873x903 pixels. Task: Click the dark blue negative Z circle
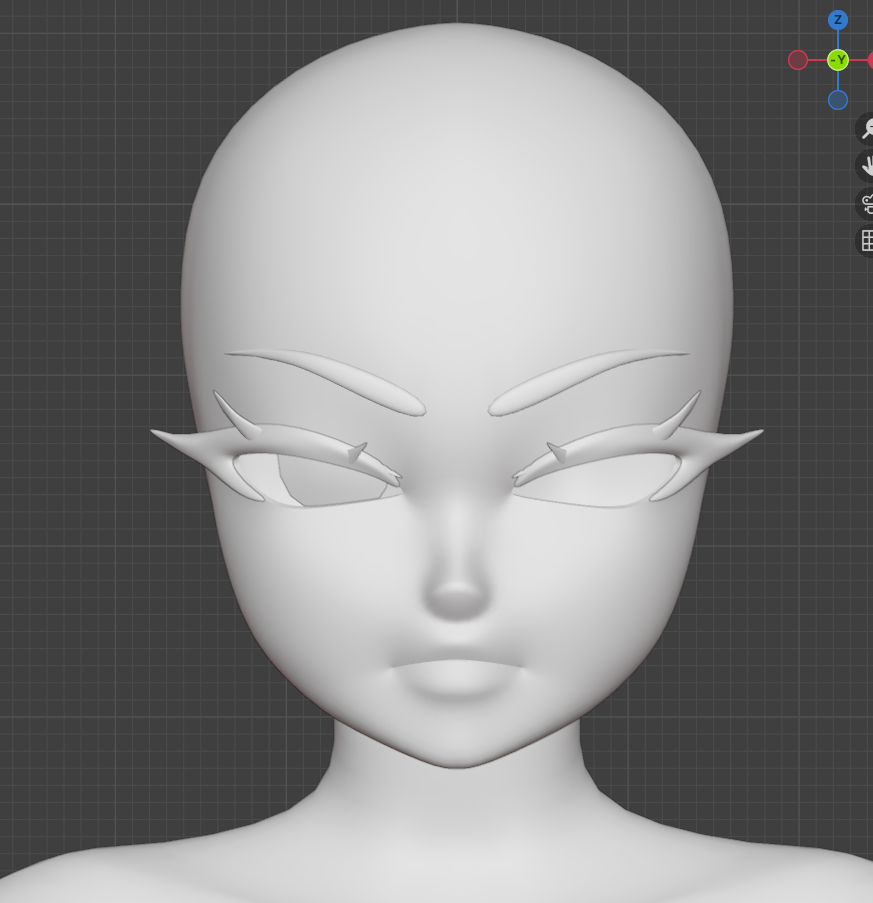pyautogui.click(x=838, y=100)
